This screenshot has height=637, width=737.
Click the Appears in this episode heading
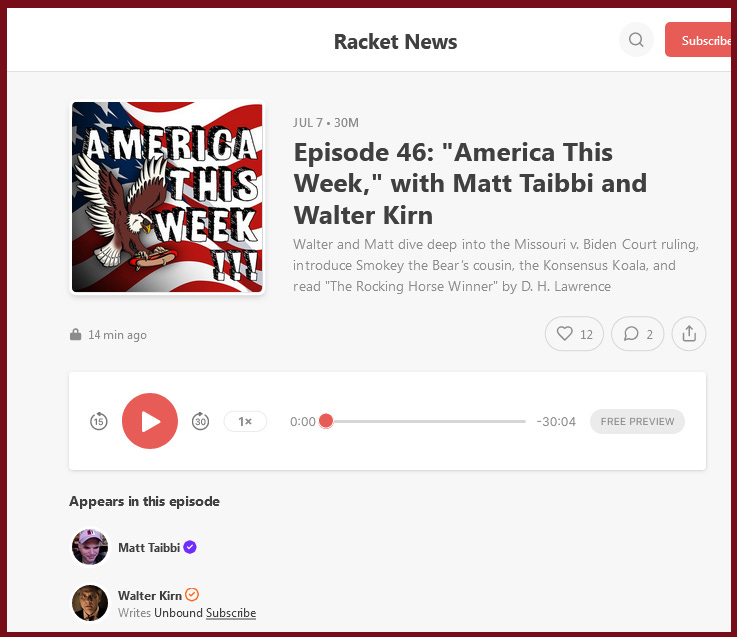coord(144,502)
